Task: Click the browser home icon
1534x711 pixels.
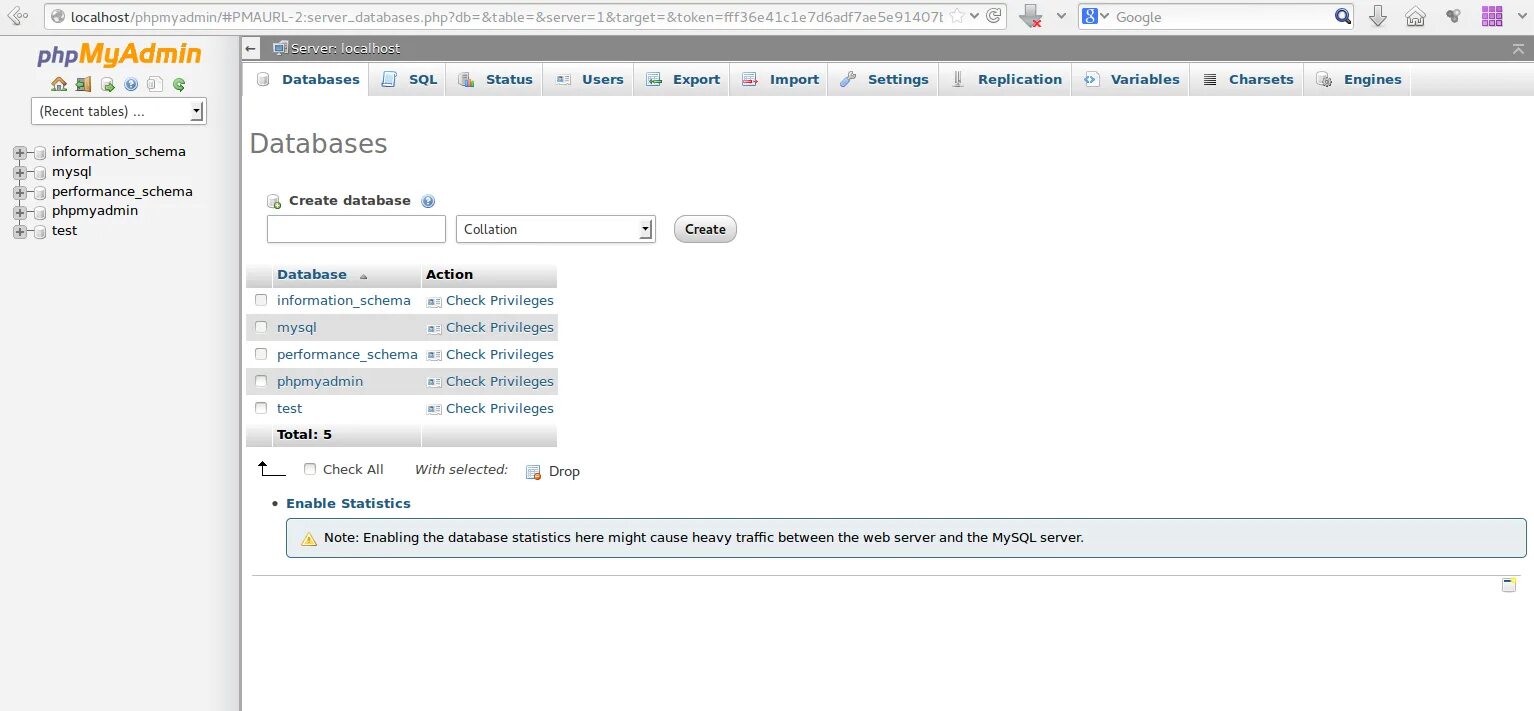Action: 1415,16
